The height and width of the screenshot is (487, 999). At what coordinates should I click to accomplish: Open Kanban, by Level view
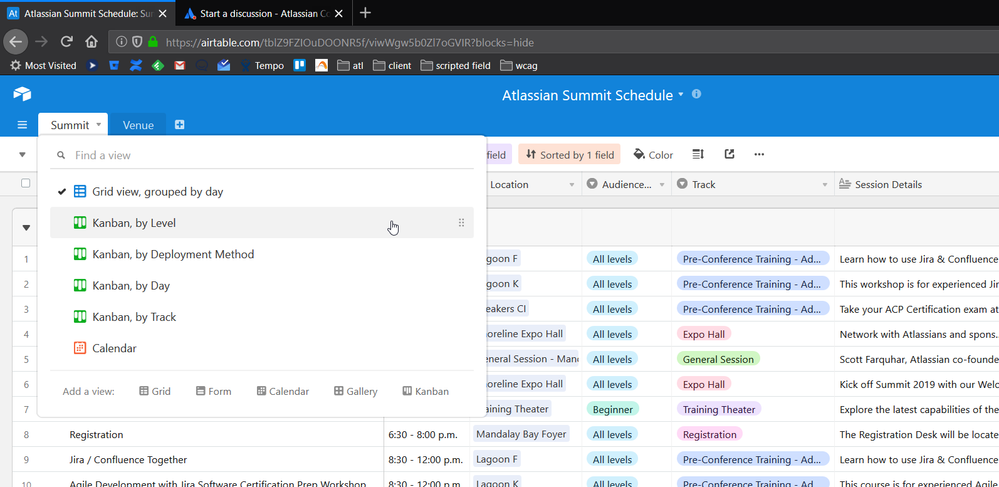pyautogui.click(x=262, y=223)
